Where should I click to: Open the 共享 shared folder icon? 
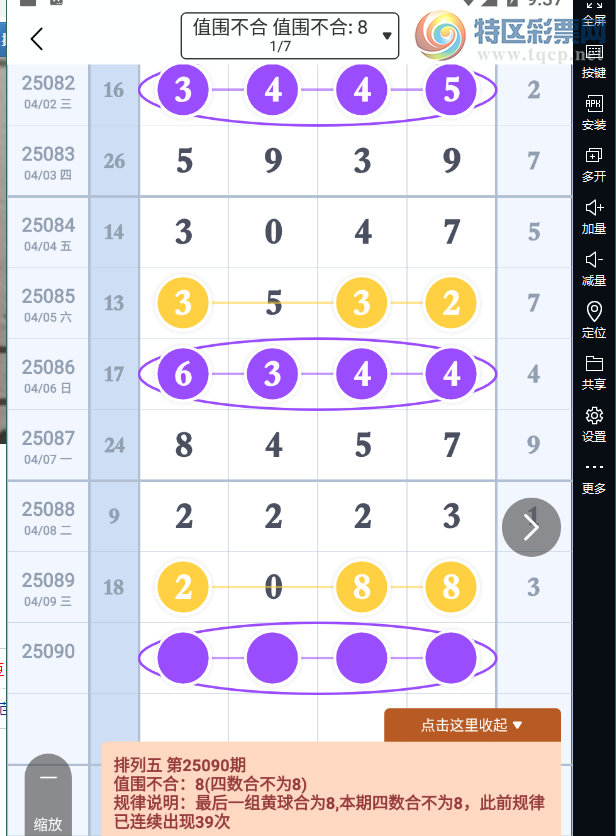click(x=594, y=372)
